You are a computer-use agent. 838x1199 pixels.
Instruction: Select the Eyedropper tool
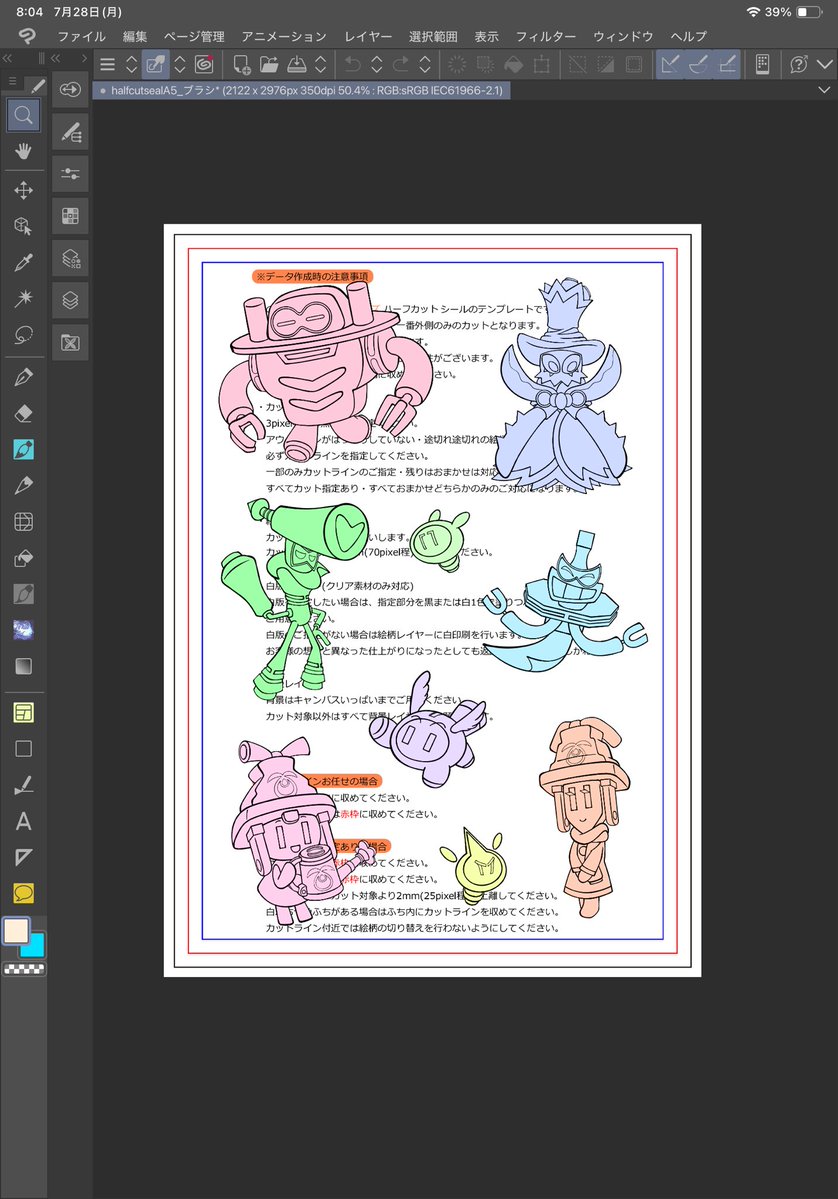click(24, 262)
